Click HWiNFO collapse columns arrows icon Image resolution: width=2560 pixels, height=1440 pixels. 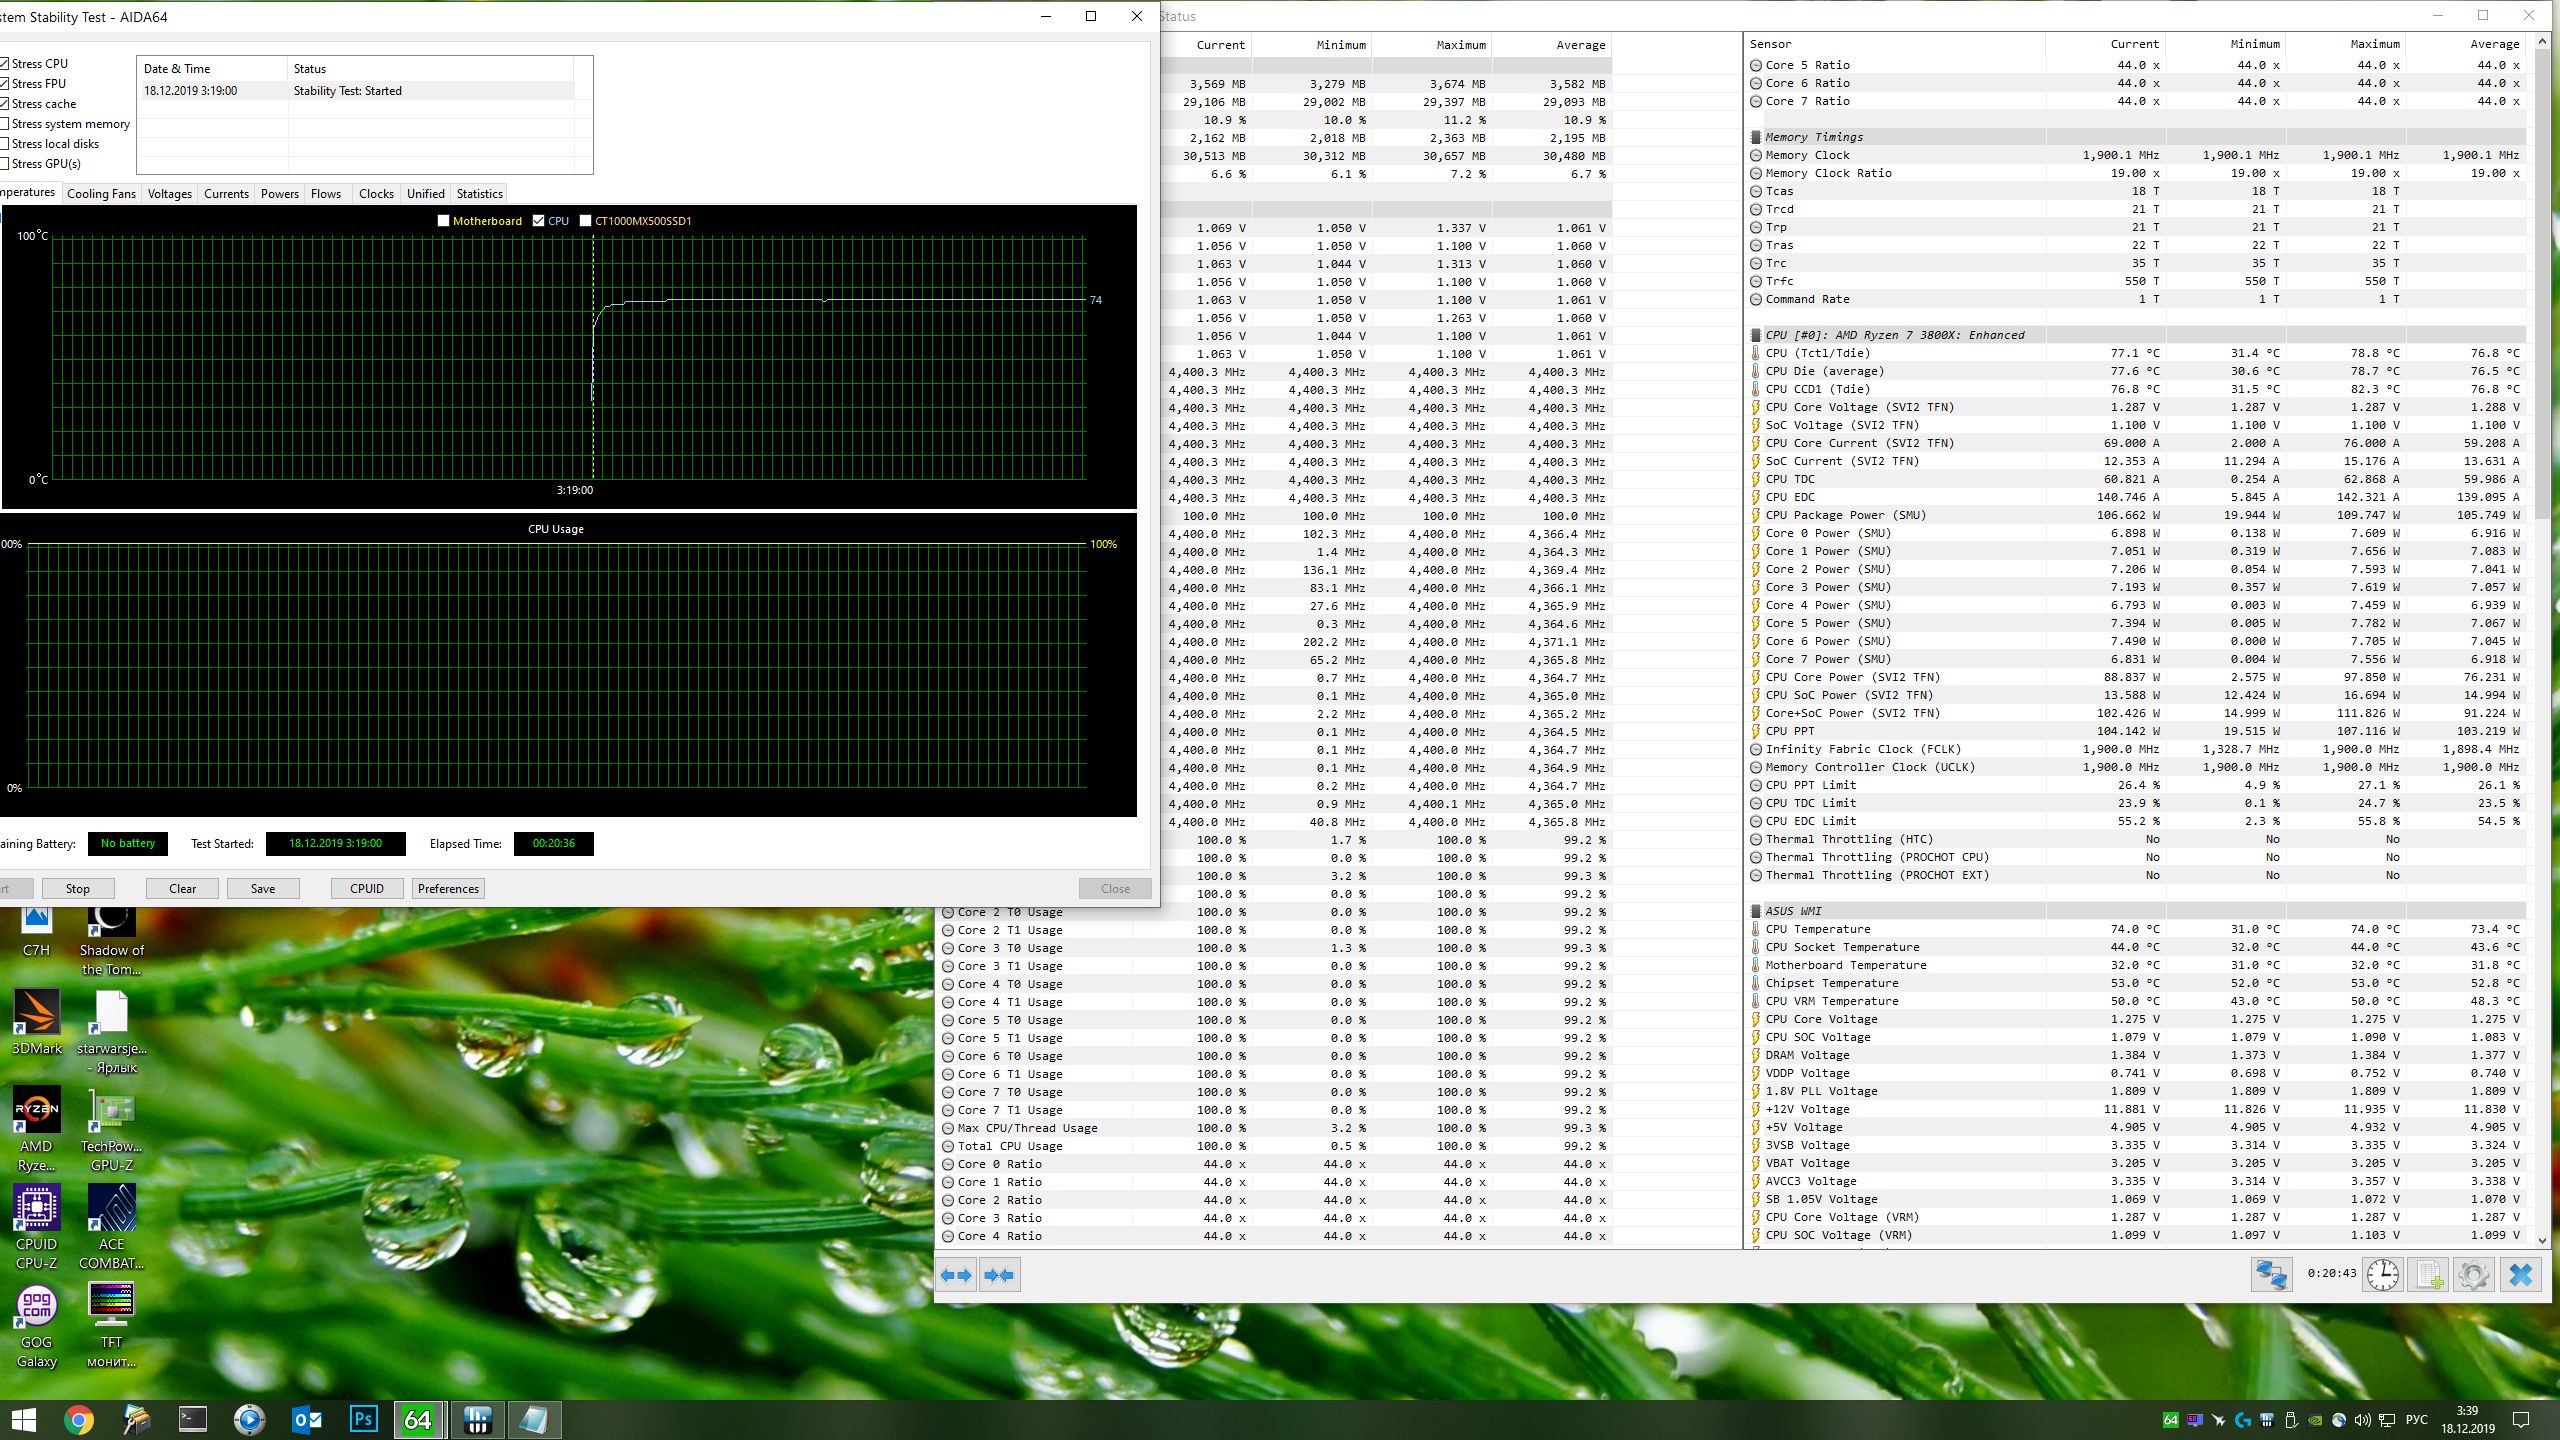point(999,1275)
